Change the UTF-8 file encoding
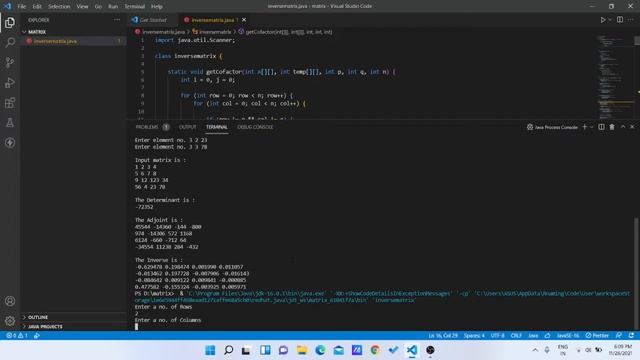 pos(497,336)
